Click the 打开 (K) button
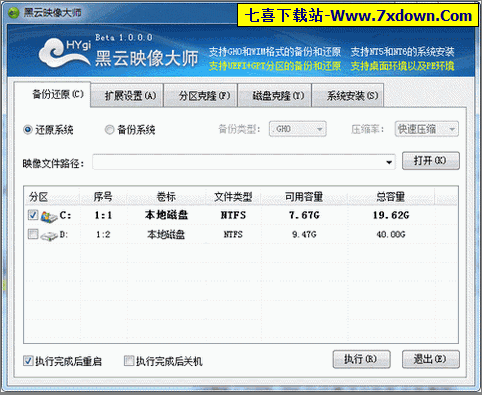Image resolution: width=482 pixels, height=395 pixels. [431, 161]
